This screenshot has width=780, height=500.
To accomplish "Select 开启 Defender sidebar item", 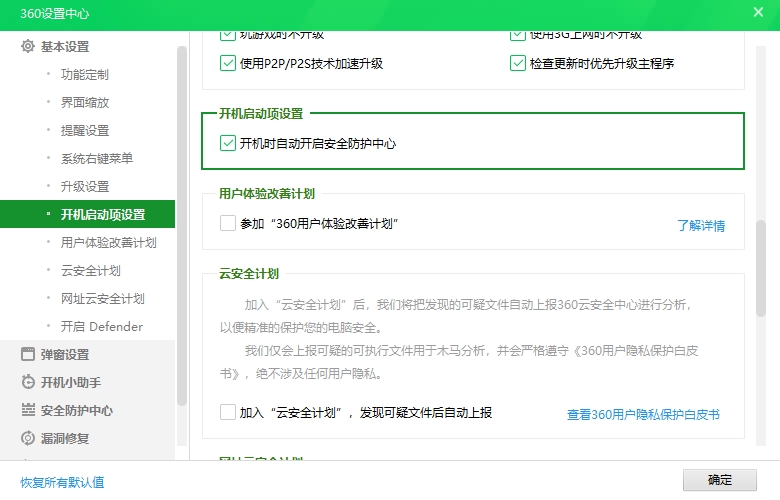I will [101, 326].
